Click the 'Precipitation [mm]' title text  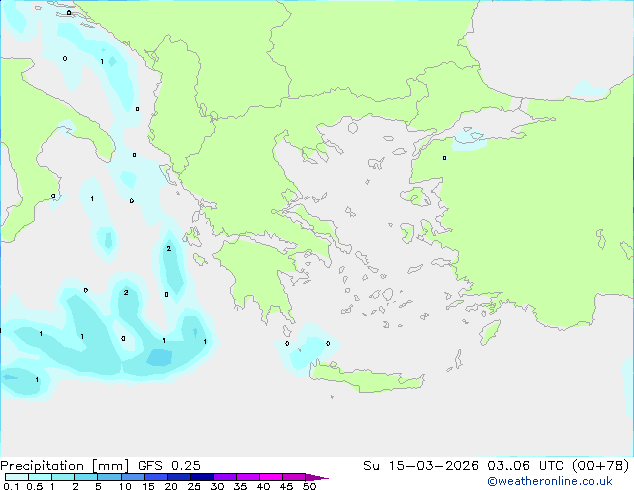[65, 466]
